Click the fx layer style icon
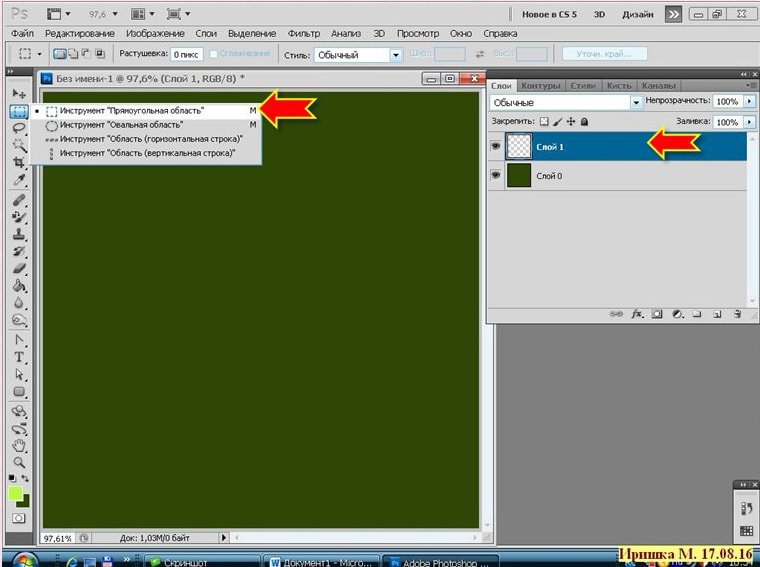Image resolution: width=760 pixels, height=567 pixels. coord(635,314)
